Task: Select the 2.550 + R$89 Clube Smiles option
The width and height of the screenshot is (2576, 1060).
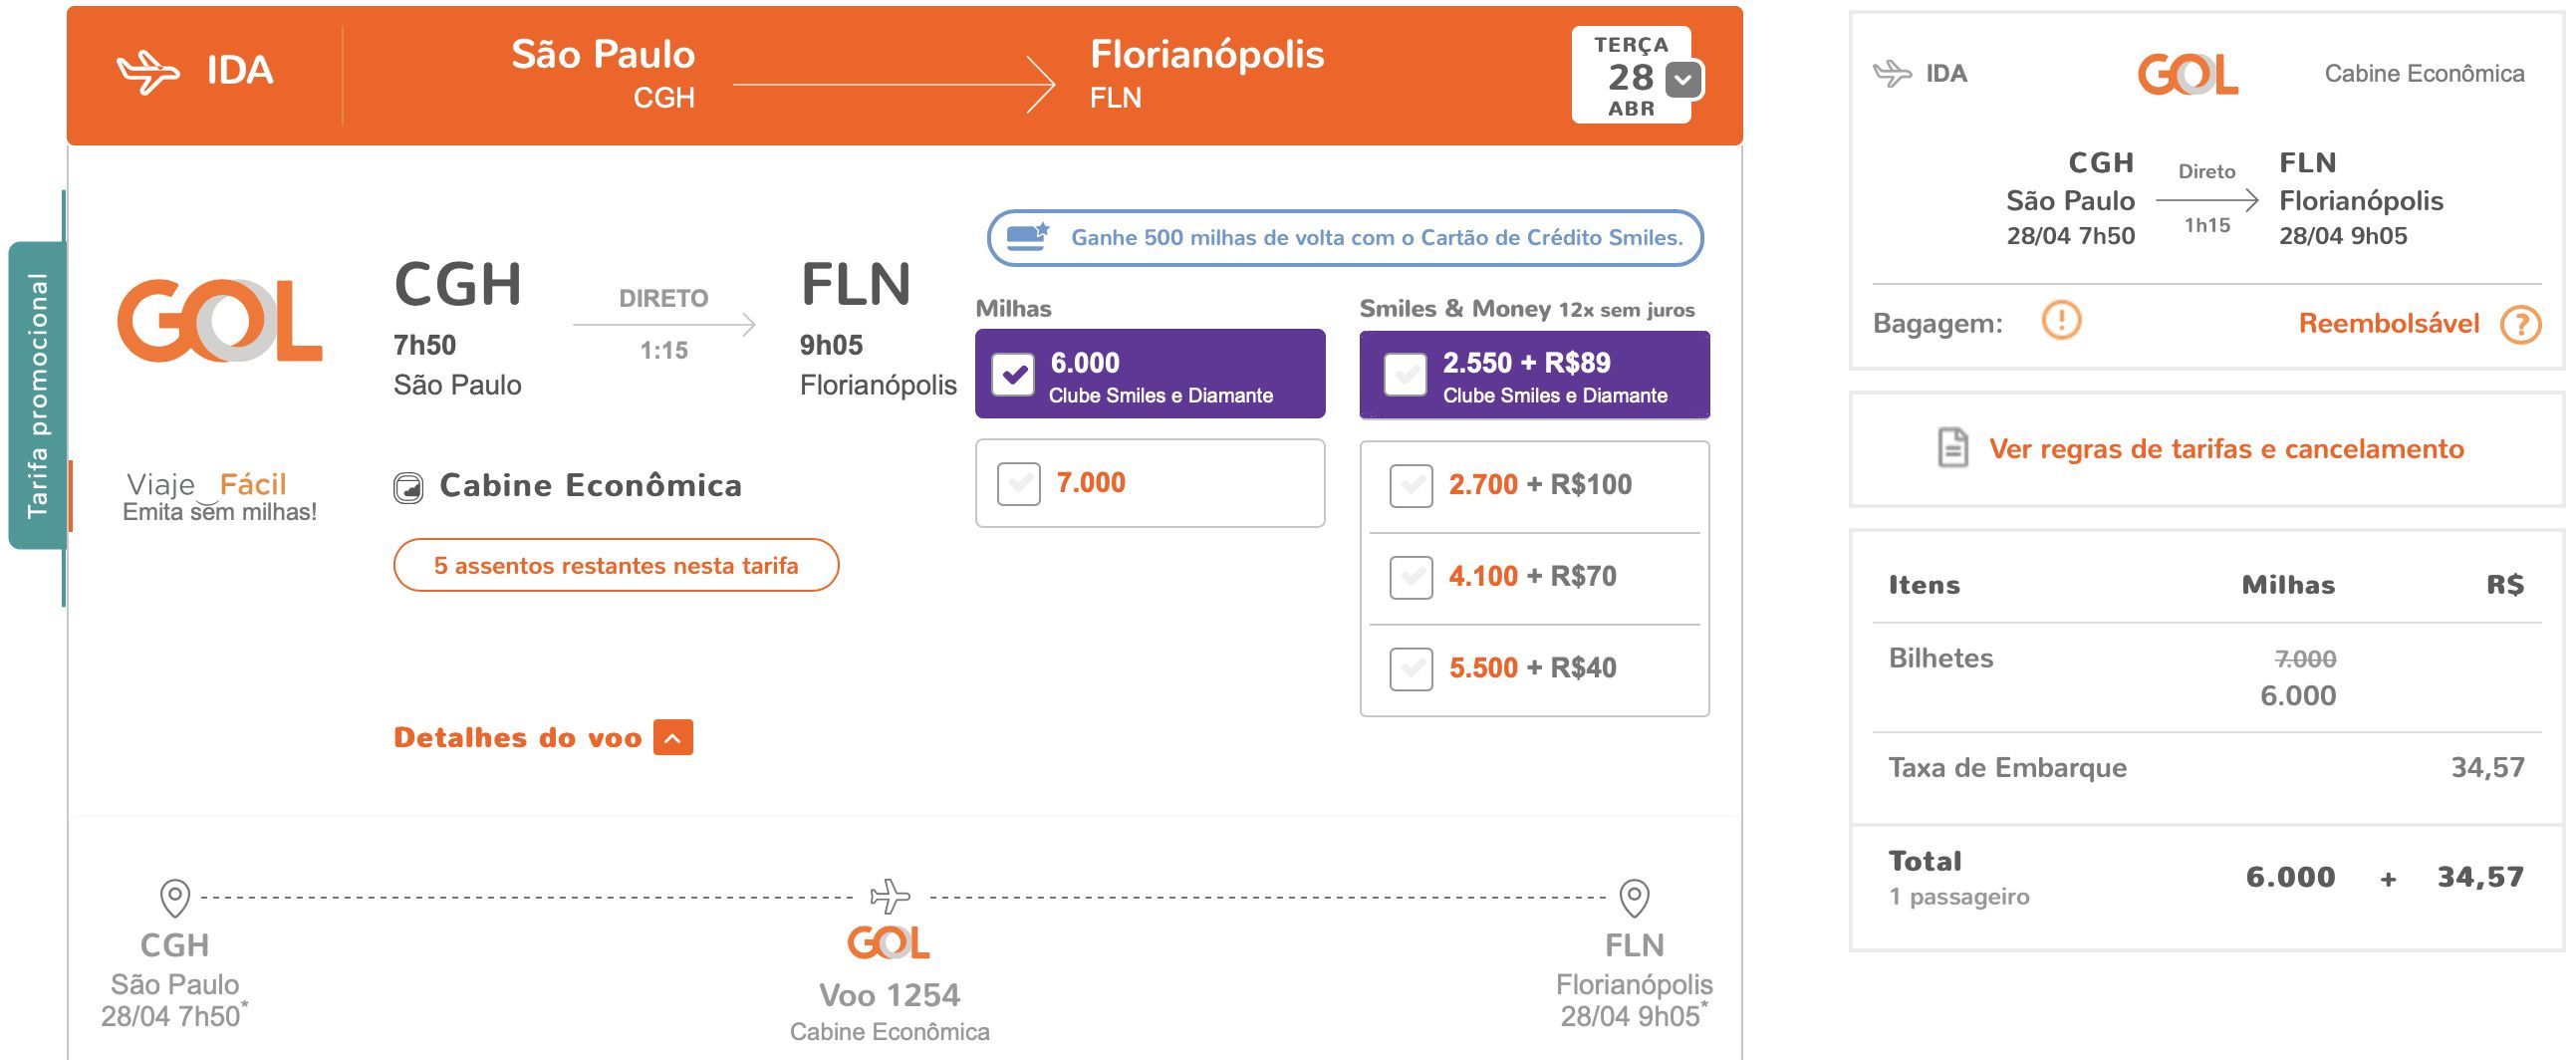Action: [x=1405, y=375]
